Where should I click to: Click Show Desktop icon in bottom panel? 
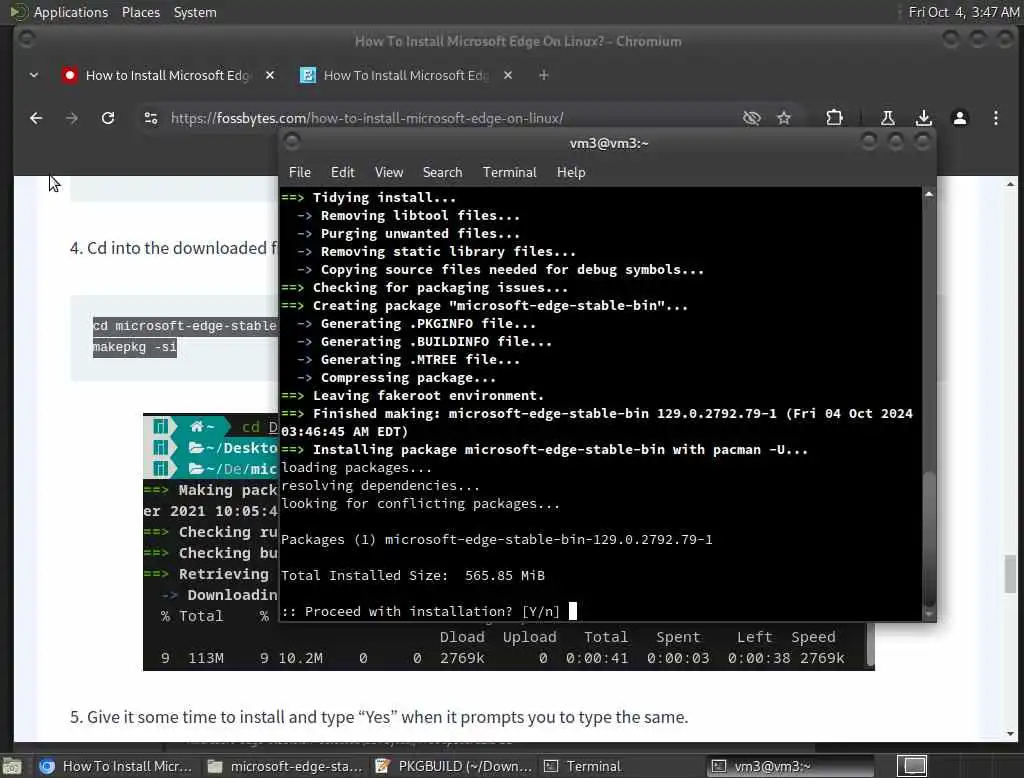tap(12, 766)
